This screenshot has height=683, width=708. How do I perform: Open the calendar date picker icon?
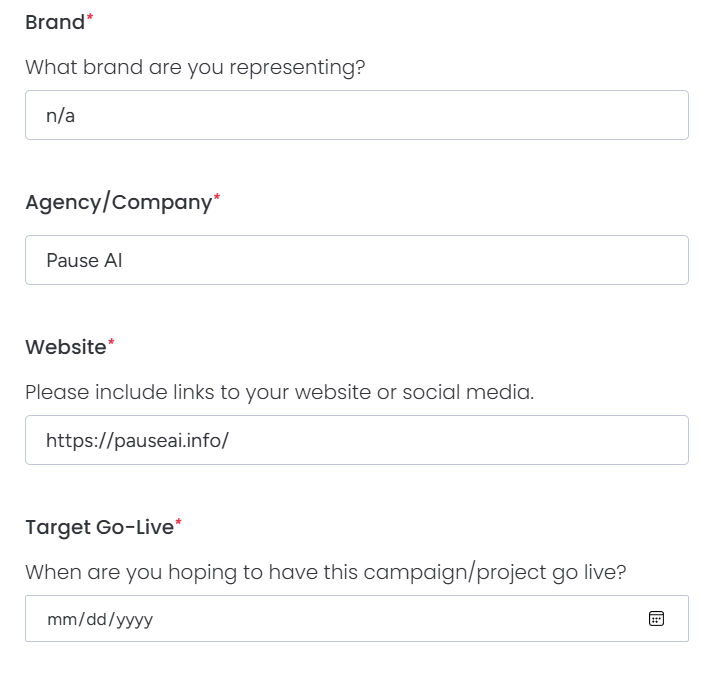coord(656,619)
